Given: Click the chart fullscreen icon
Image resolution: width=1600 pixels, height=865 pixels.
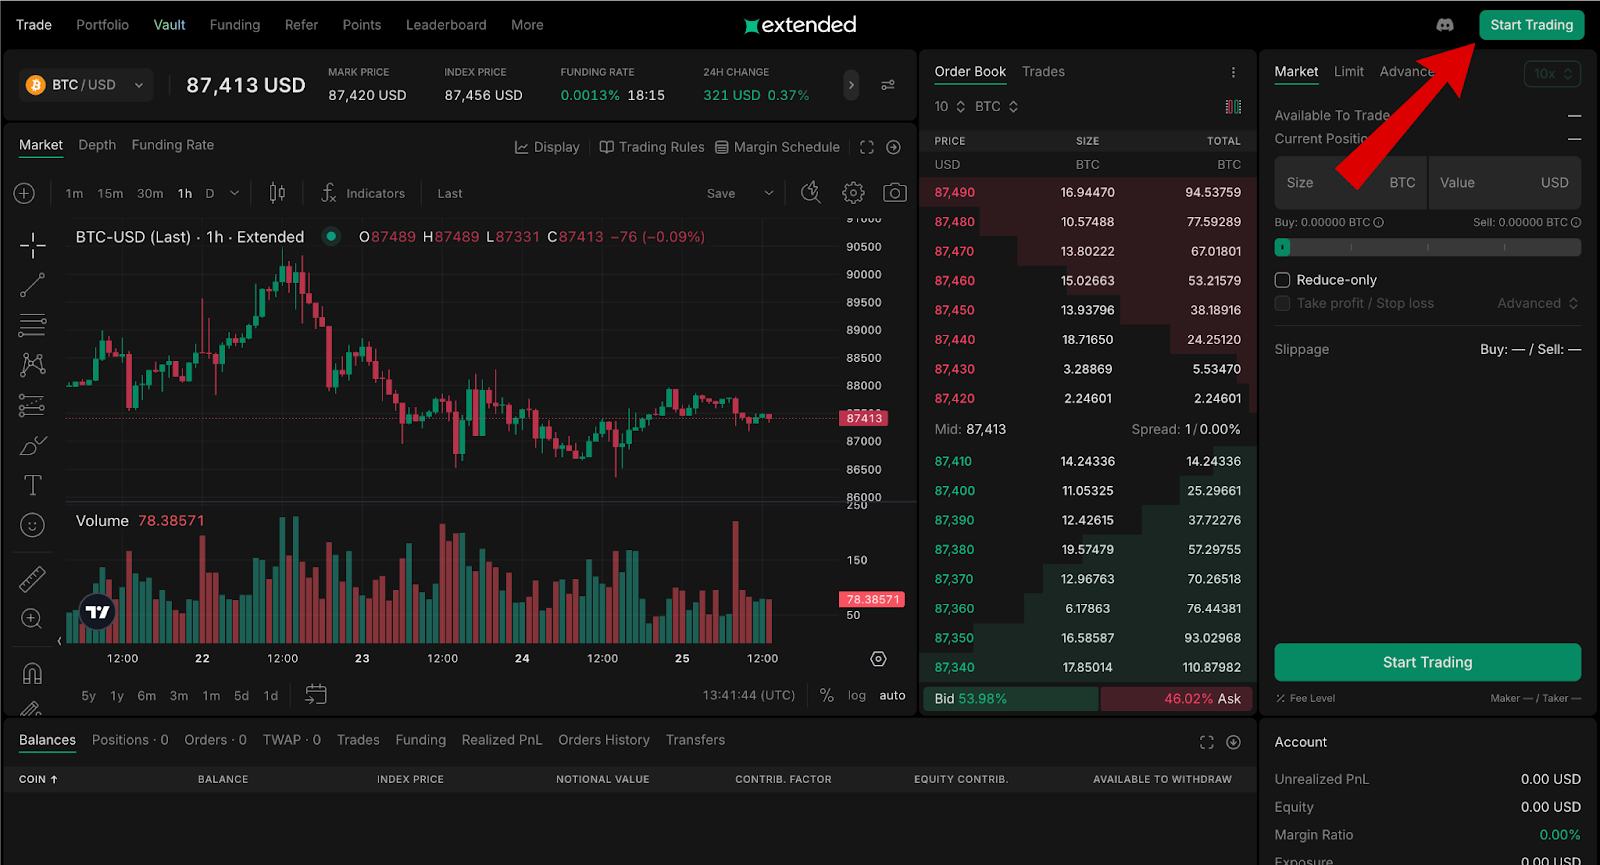Looking at the screenshot, I should point(867,147).
